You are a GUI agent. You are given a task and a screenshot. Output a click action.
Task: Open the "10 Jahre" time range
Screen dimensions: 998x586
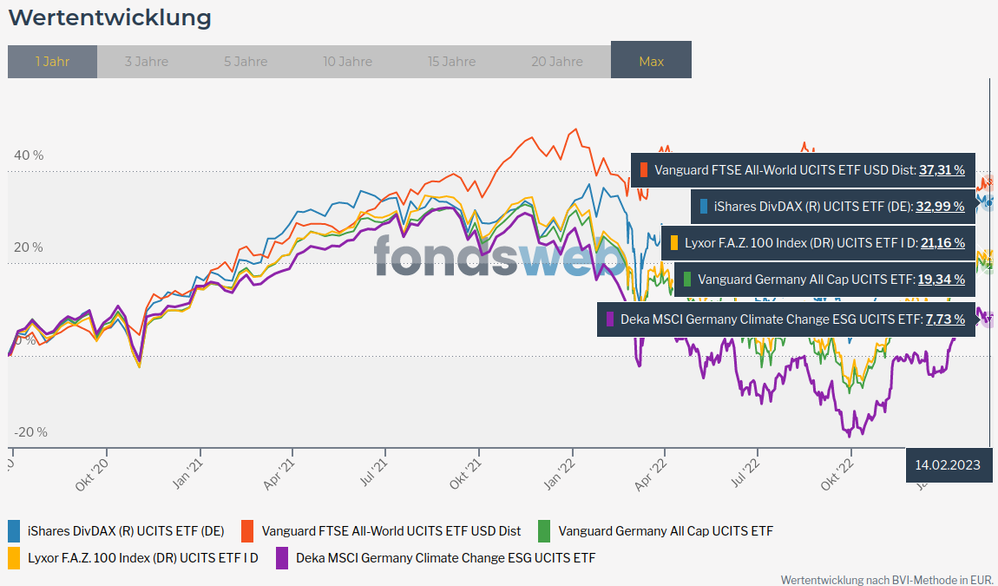coord(347,61)
